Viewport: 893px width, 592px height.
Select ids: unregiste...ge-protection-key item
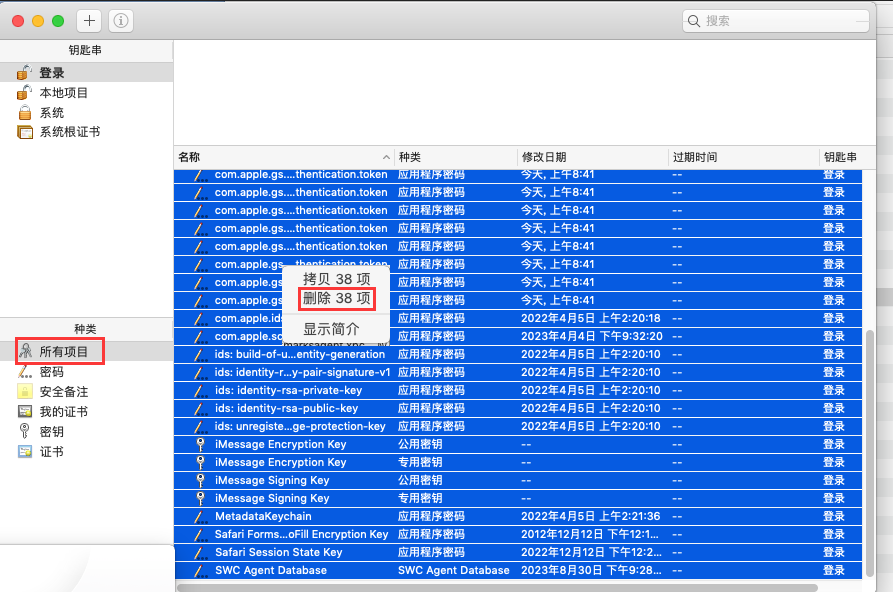pyautogui.click(x=300, y=426)
